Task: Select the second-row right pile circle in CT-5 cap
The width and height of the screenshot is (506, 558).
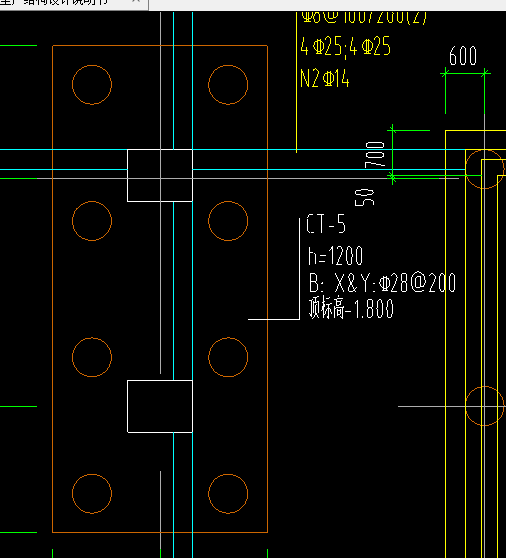Action: tap(228, 221)
